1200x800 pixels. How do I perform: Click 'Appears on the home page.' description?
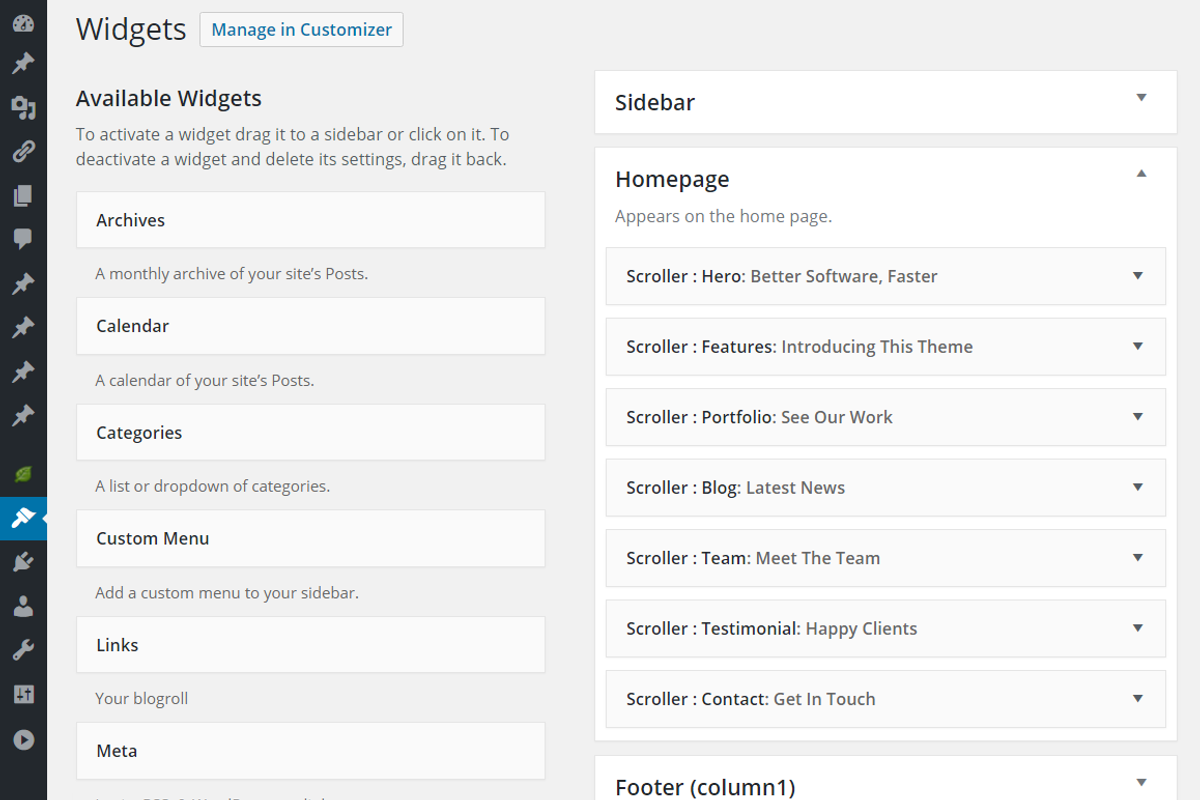pyautogui.click(x=723, y=216)
